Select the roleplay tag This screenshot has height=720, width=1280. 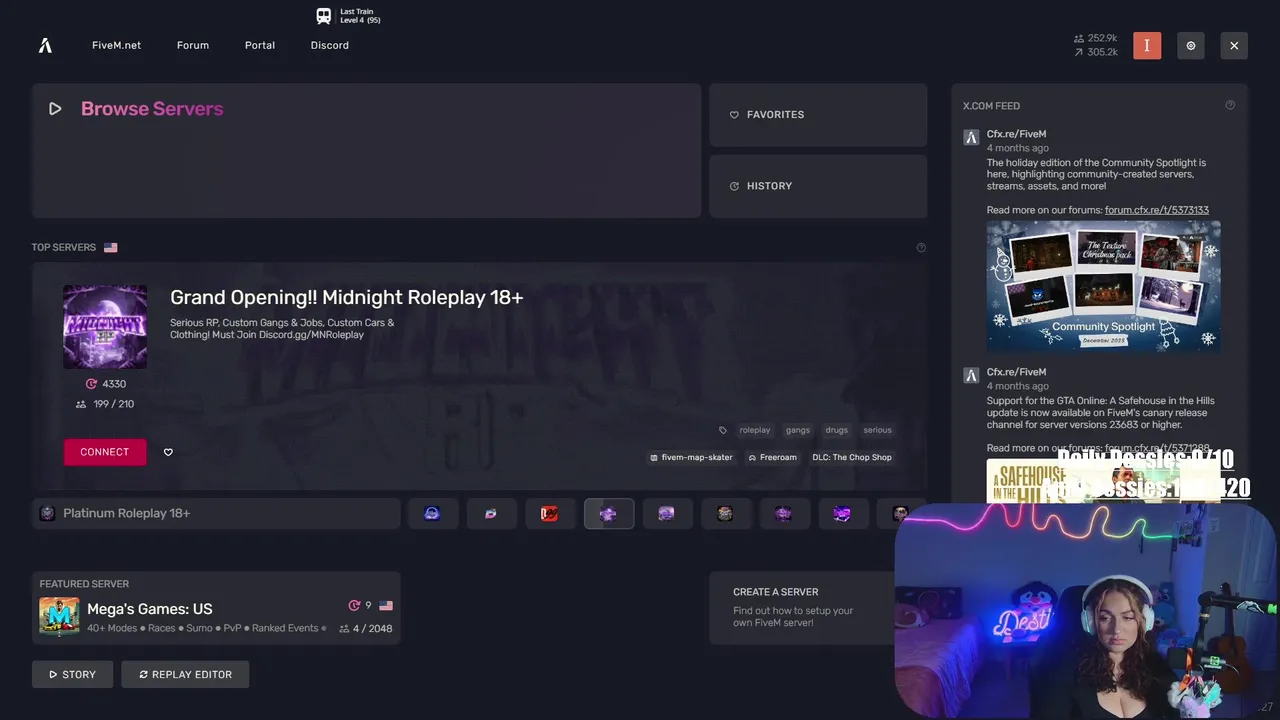[755, 430]
